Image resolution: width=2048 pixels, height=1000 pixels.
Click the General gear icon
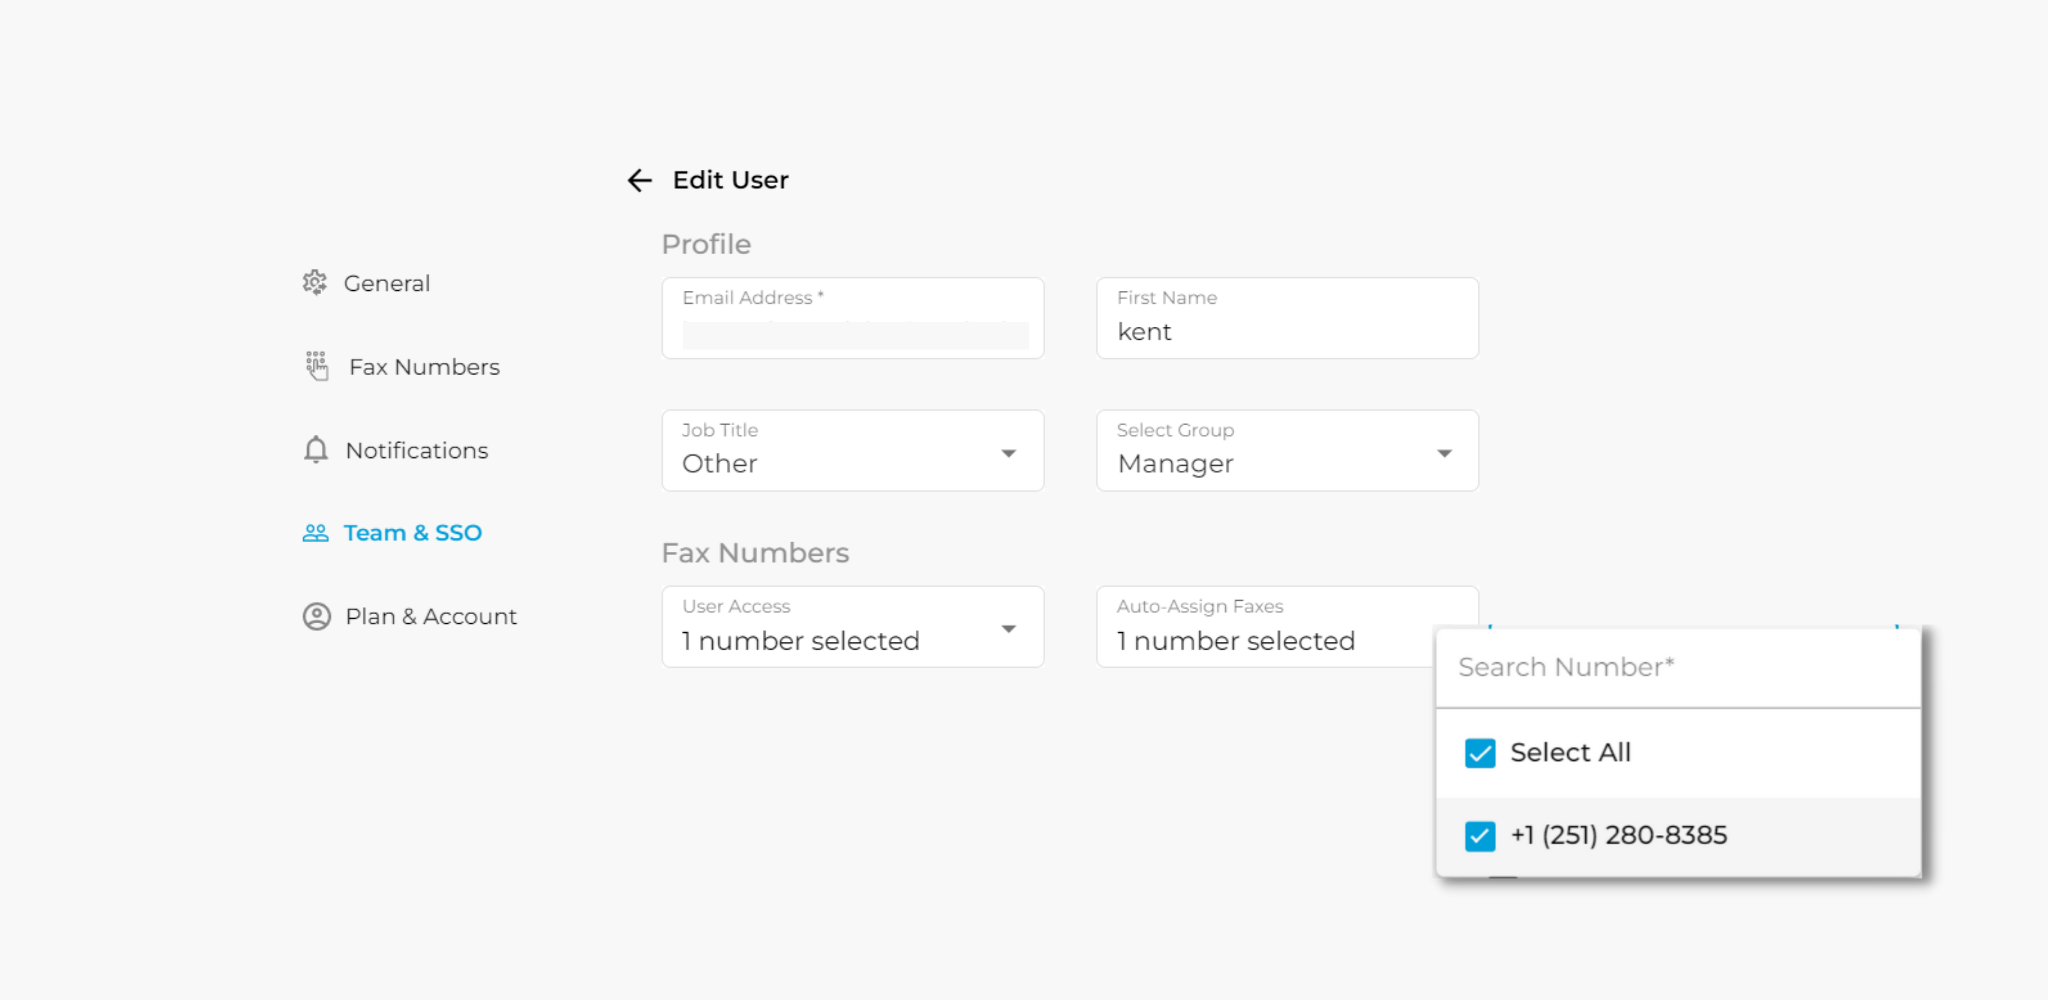[315, 283]
